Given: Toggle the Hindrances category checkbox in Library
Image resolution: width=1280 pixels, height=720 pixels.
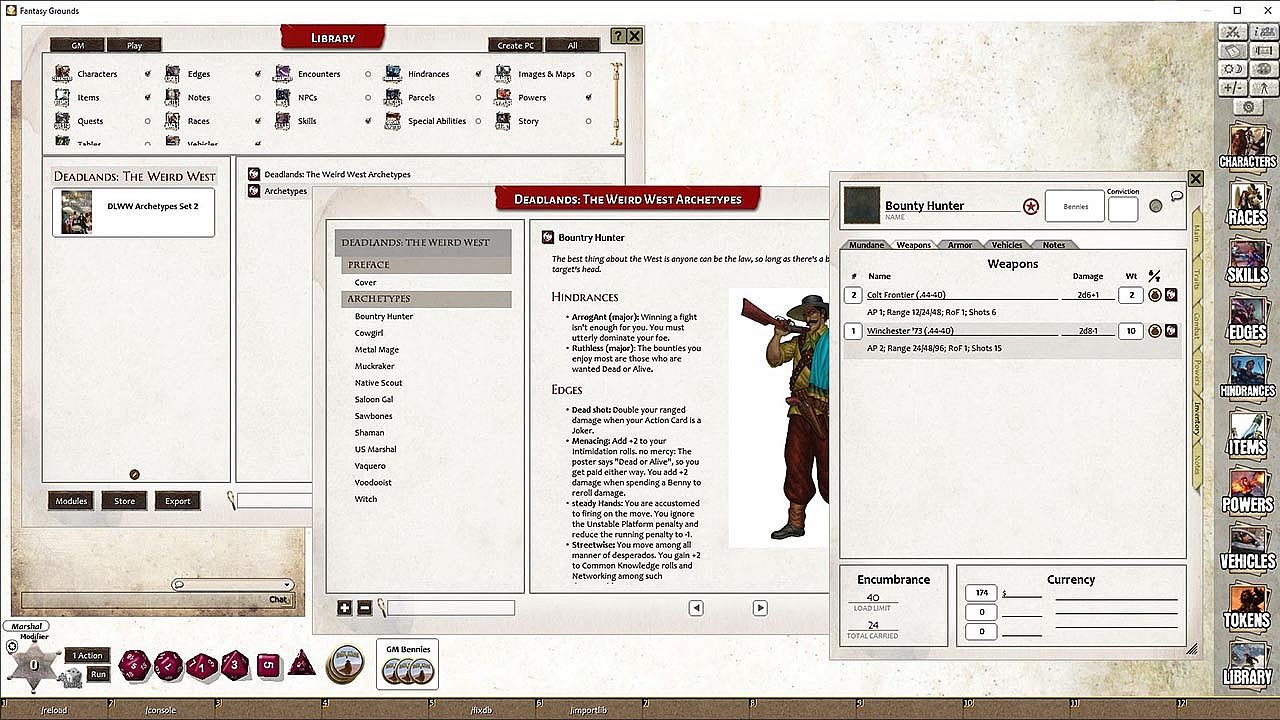Looking at the screenshot, I should [x=478, y=74].
